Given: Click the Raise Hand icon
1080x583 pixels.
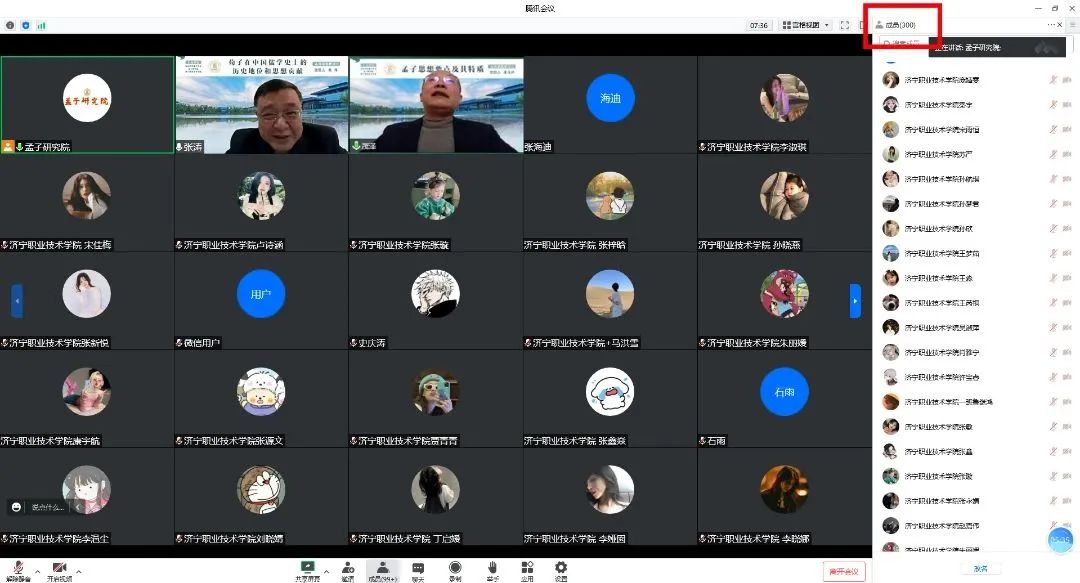Looking at the screenshot, I should 492,568.
